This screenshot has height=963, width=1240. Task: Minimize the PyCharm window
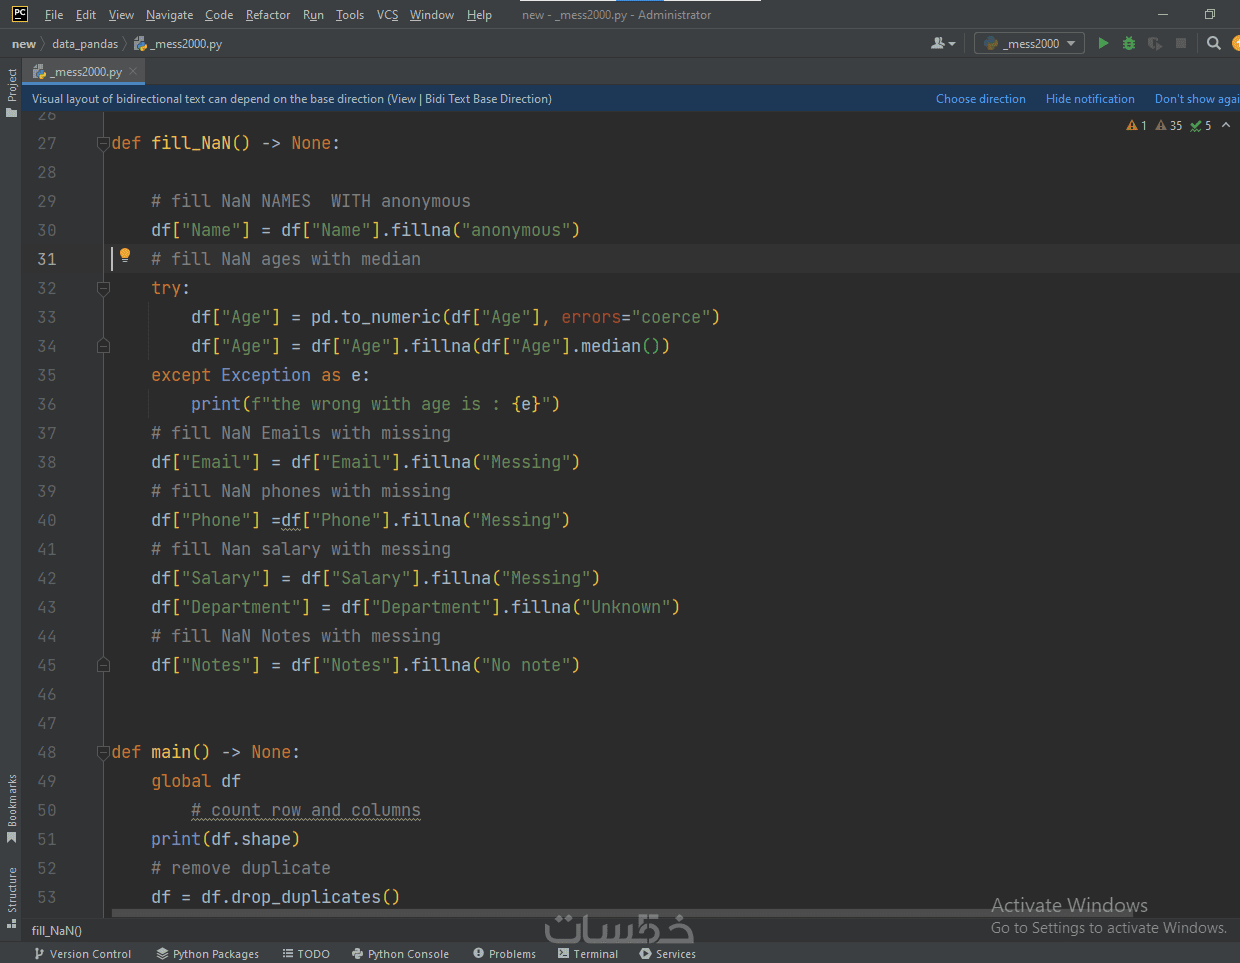coord(1162,14)
